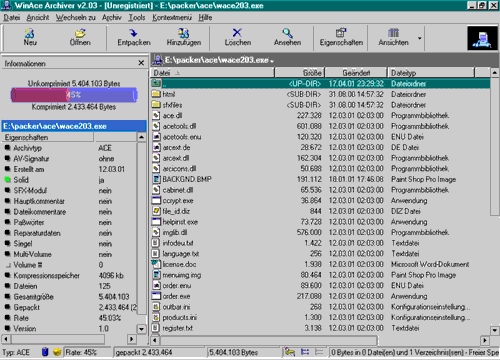This screenshot has height=360, width=500.
Task: Sort by the Datei column header
Action: click(212, 72)
